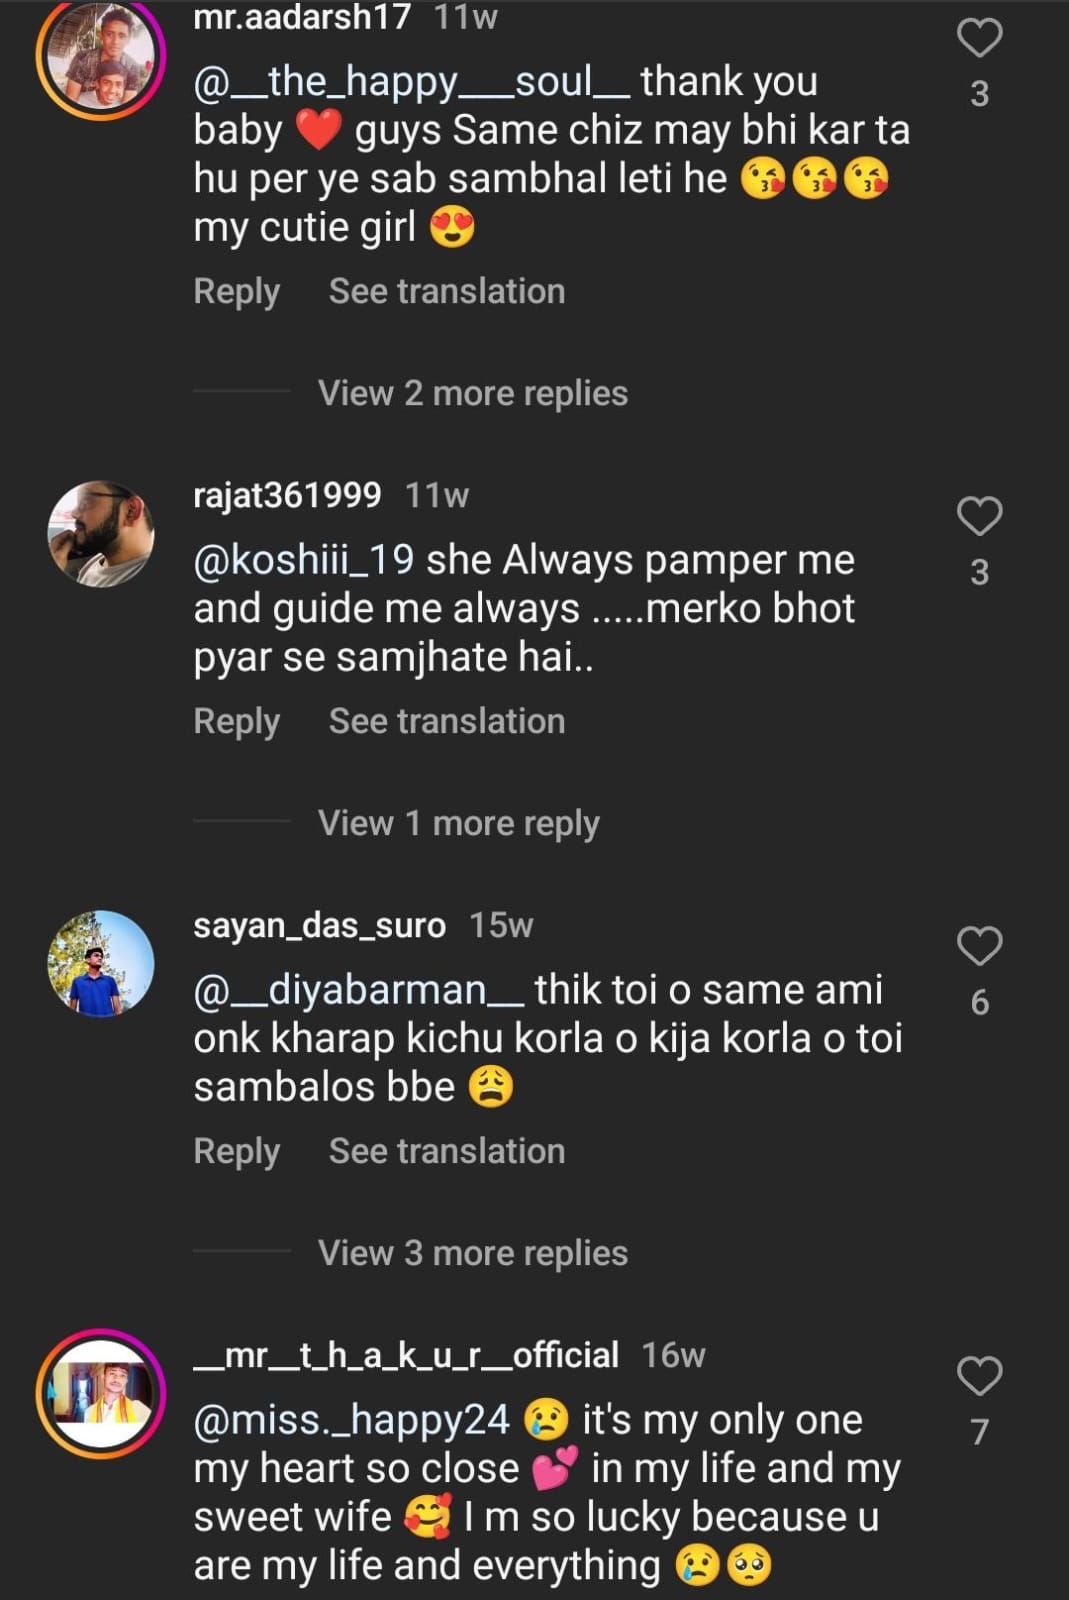The width and height of the screenshot is (1069, 1600).
Task: Open mr.aadarsh17's profile picture
Action: click(x=101, y=58)
